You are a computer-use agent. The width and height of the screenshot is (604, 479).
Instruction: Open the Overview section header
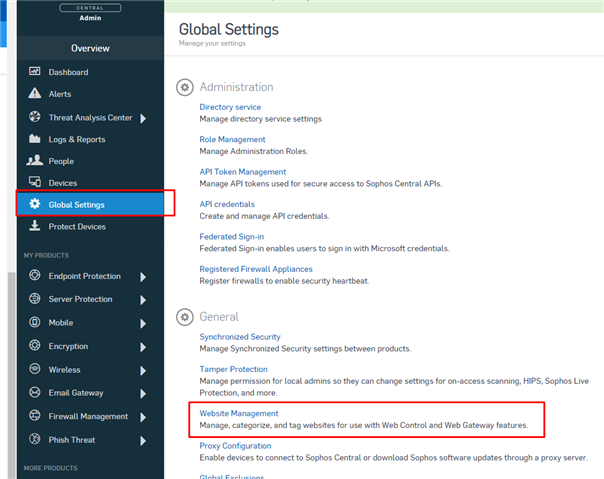[x=91, y=48]
